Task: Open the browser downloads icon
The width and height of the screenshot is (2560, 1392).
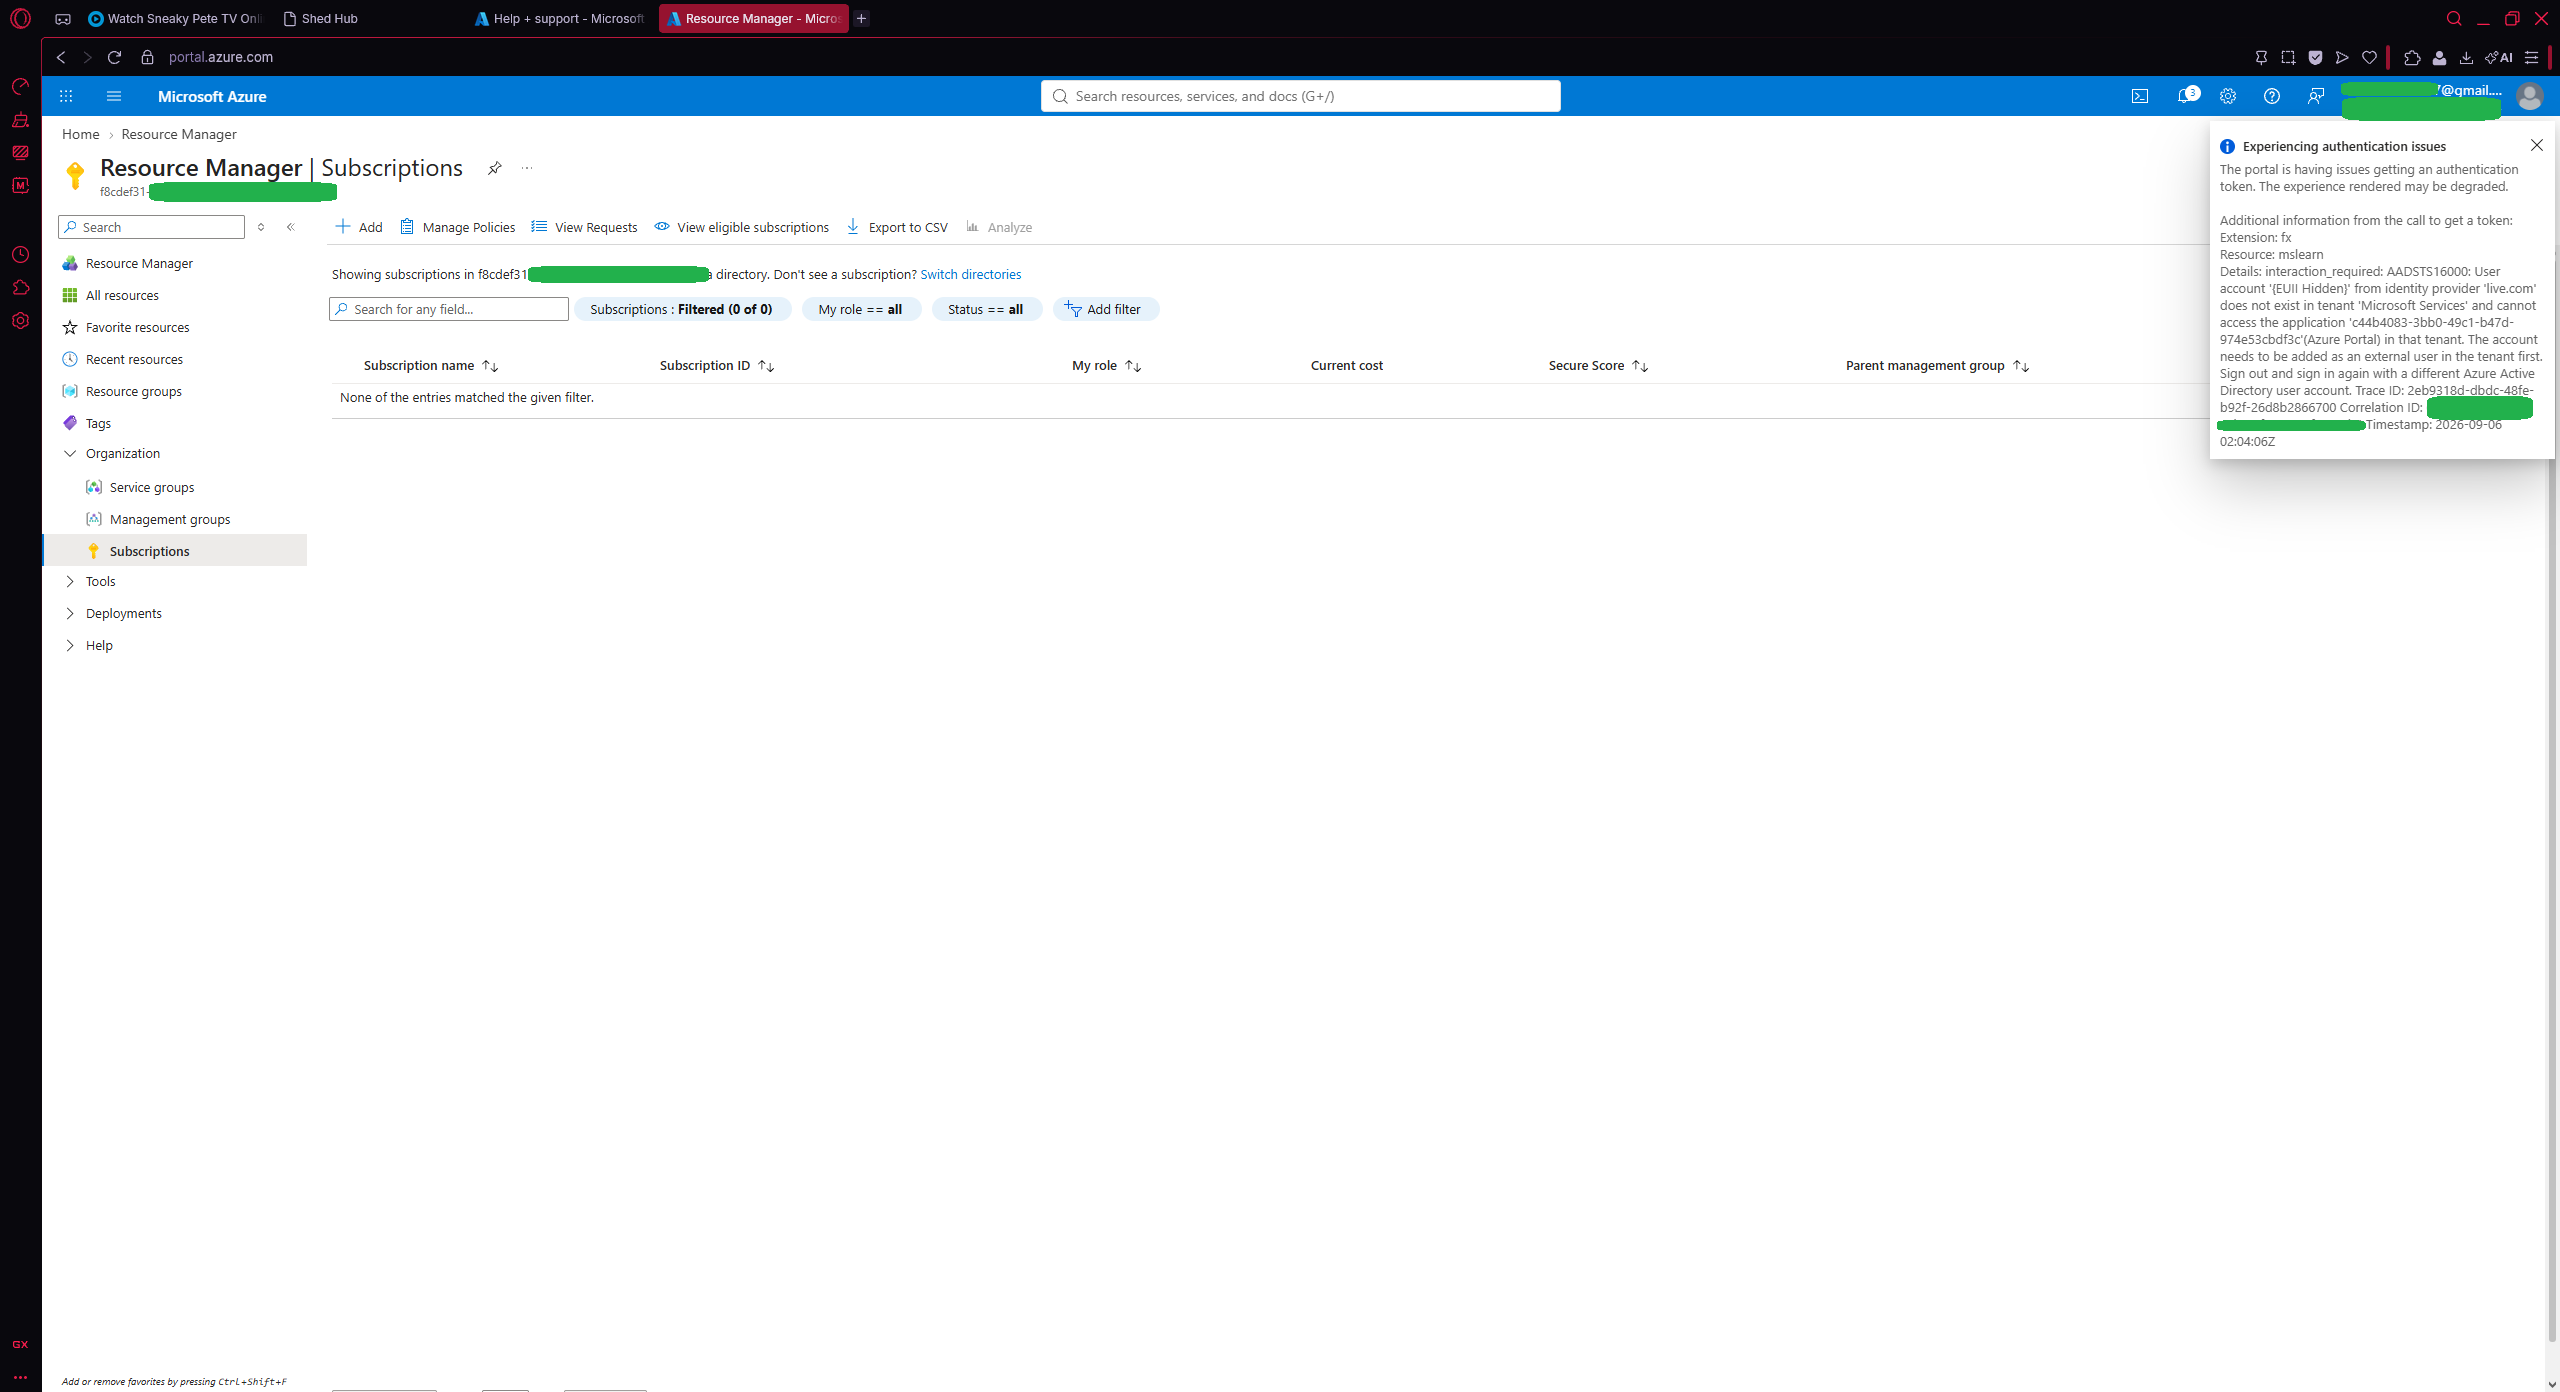Action: (2466, 57)
